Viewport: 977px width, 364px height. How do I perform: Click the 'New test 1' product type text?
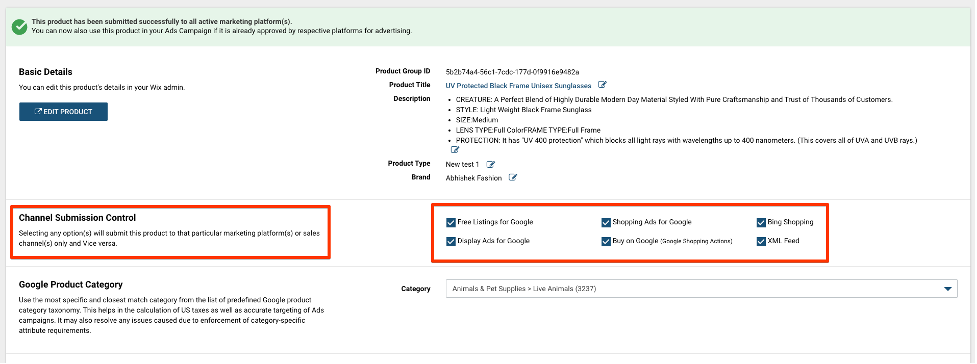pyautogui.click(x=462, y=165)
